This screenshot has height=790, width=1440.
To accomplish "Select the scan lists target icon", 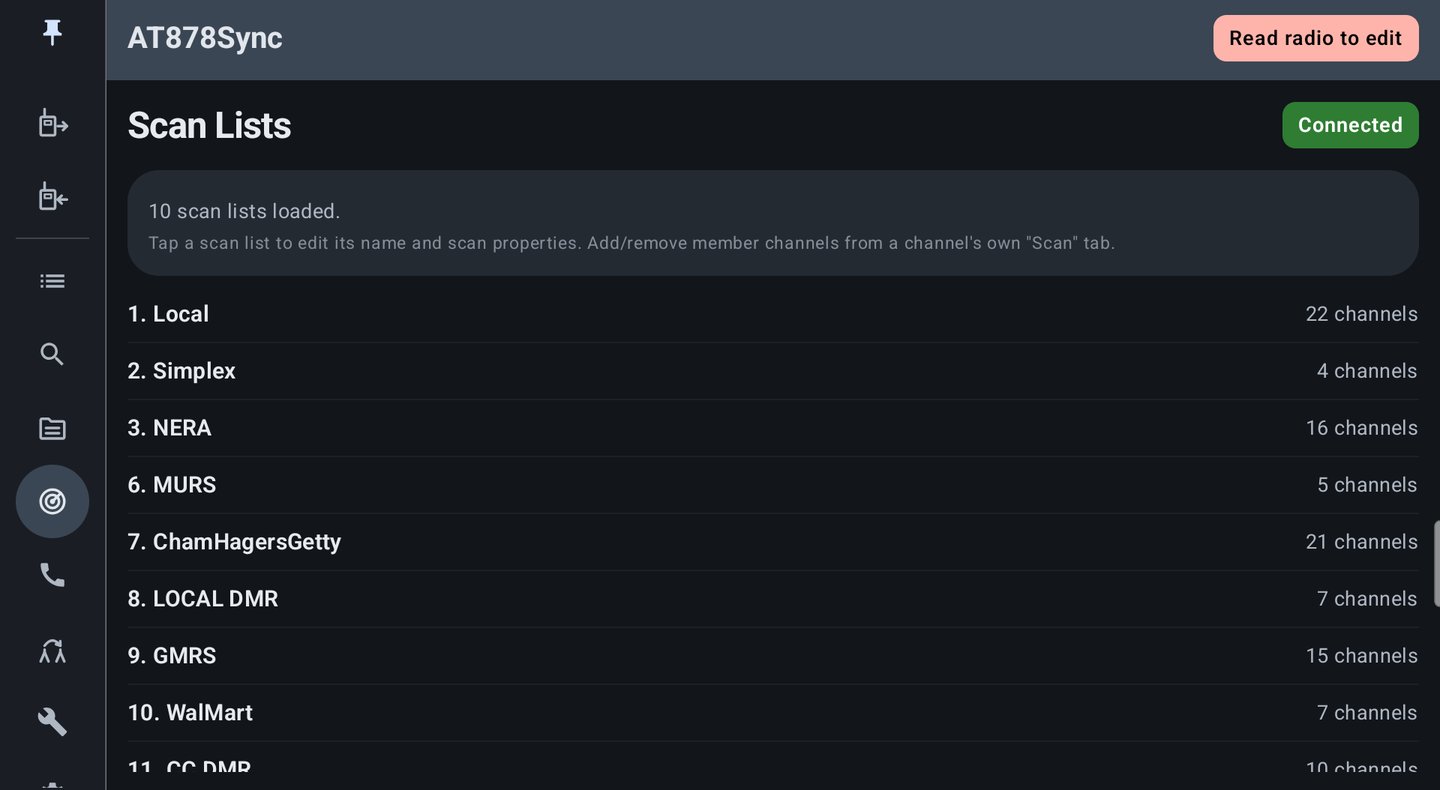I will click(x=52, y=502).
